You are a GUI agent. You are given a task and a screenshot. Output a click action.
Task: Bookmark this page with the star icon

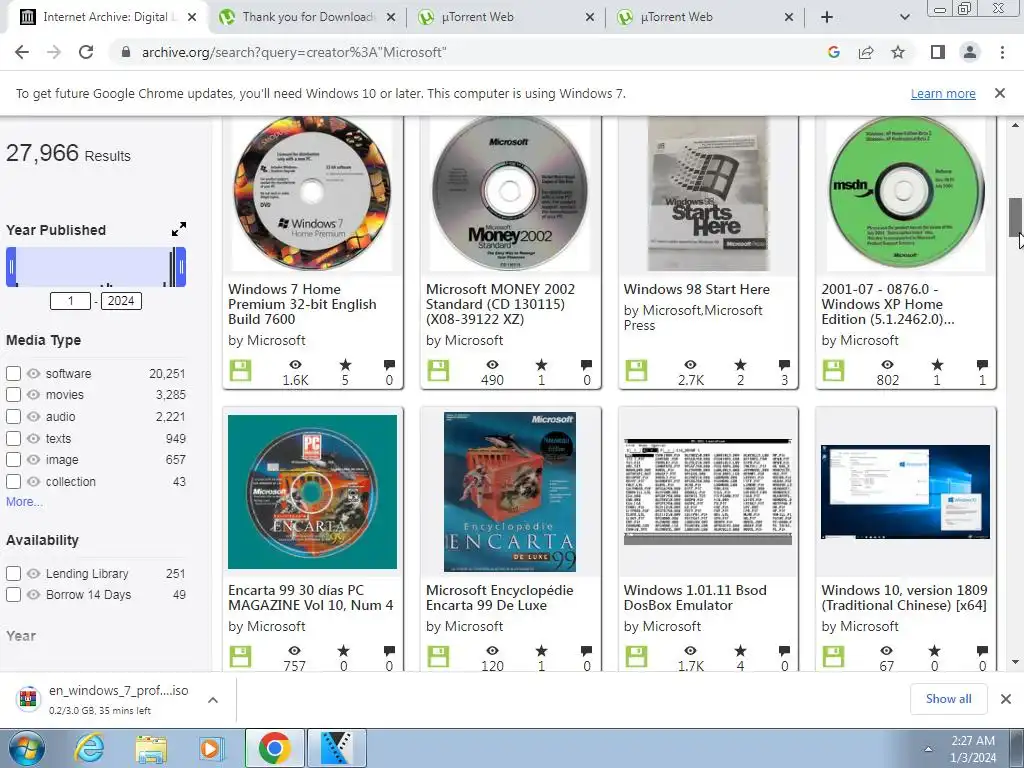898,52
